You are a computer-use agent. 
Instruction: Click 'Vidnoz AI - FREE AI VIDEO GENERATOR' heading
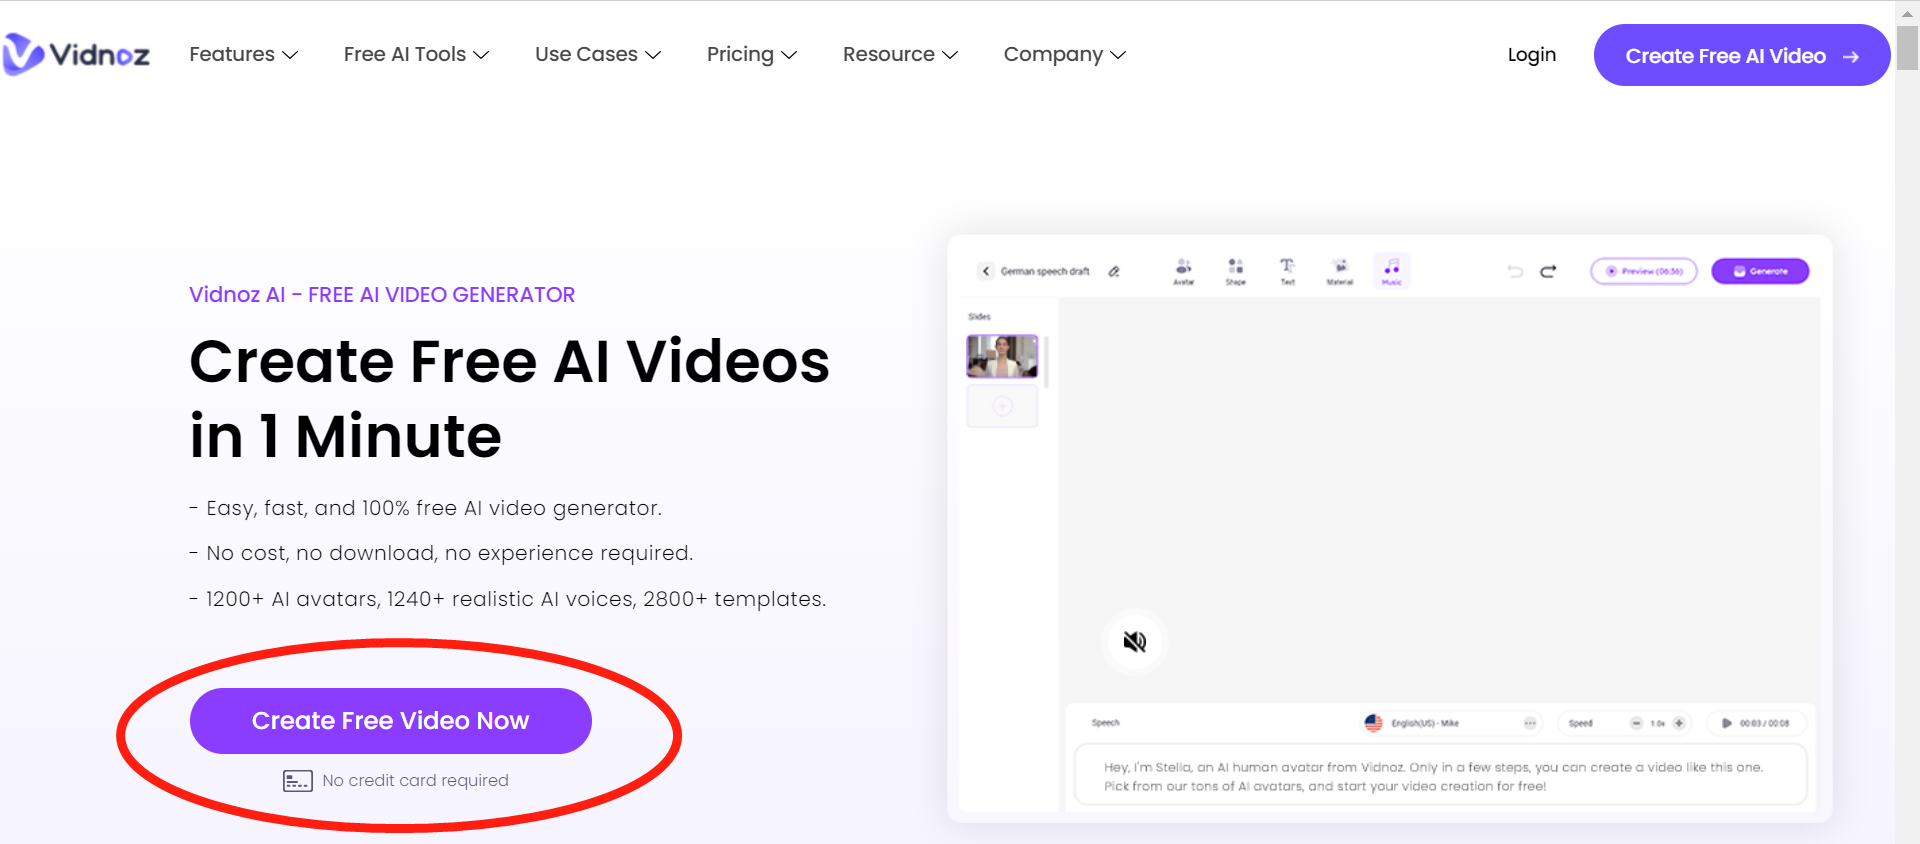click(382, 295)
